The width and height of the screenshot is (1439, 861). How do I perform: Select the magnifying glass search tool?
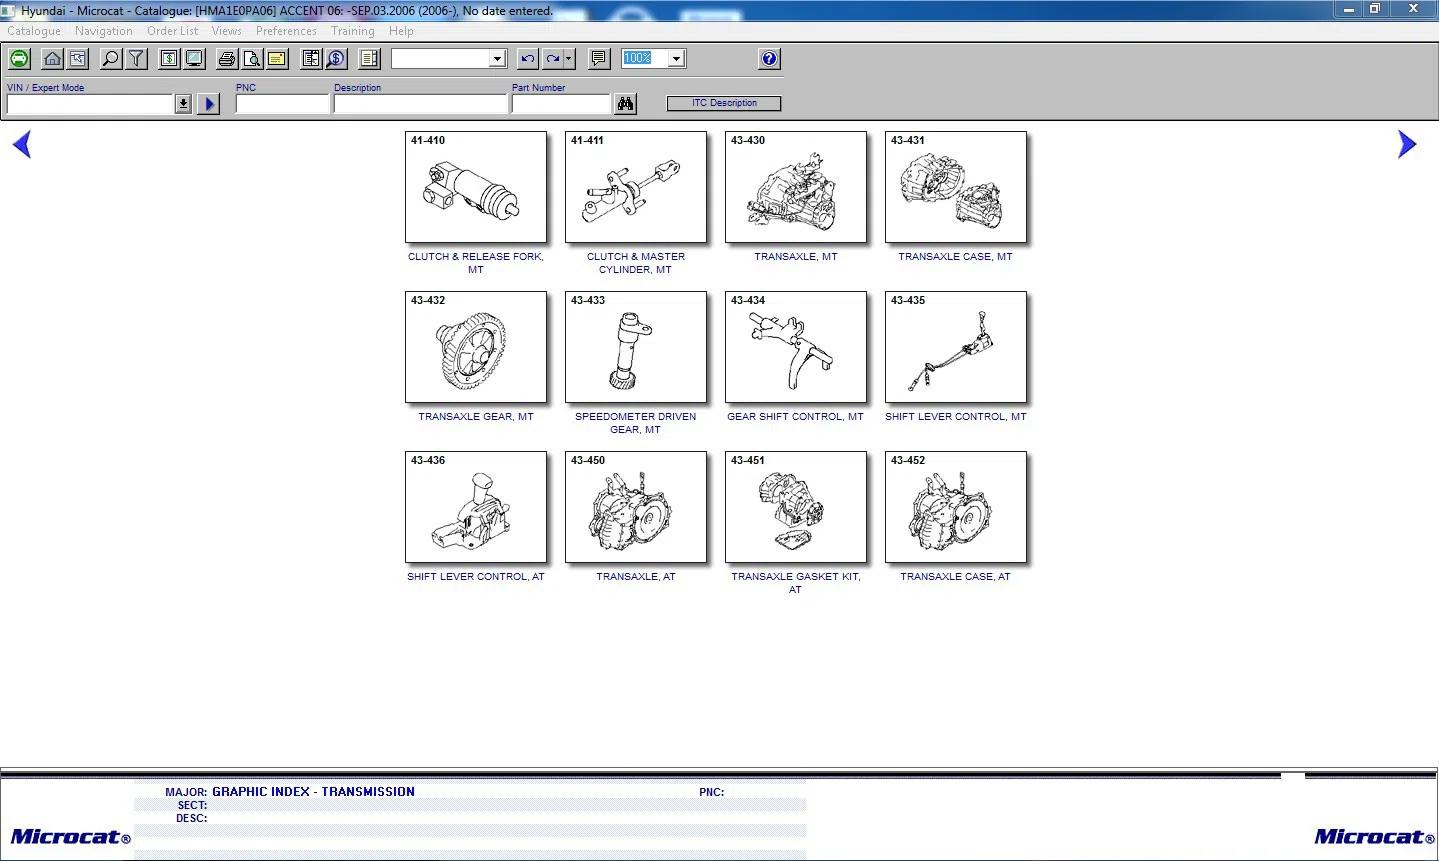point(111,59)
